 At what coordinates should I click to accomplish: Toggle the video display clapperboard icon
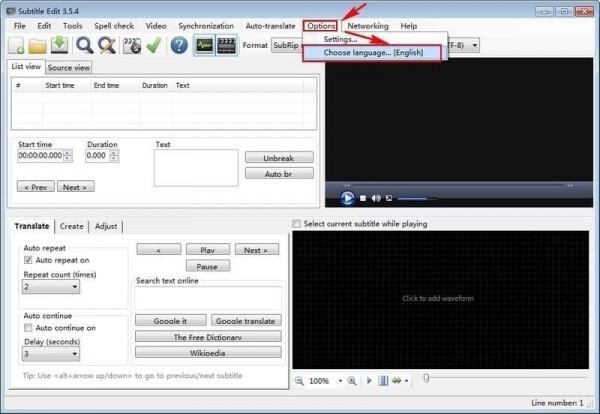point(227,45)
